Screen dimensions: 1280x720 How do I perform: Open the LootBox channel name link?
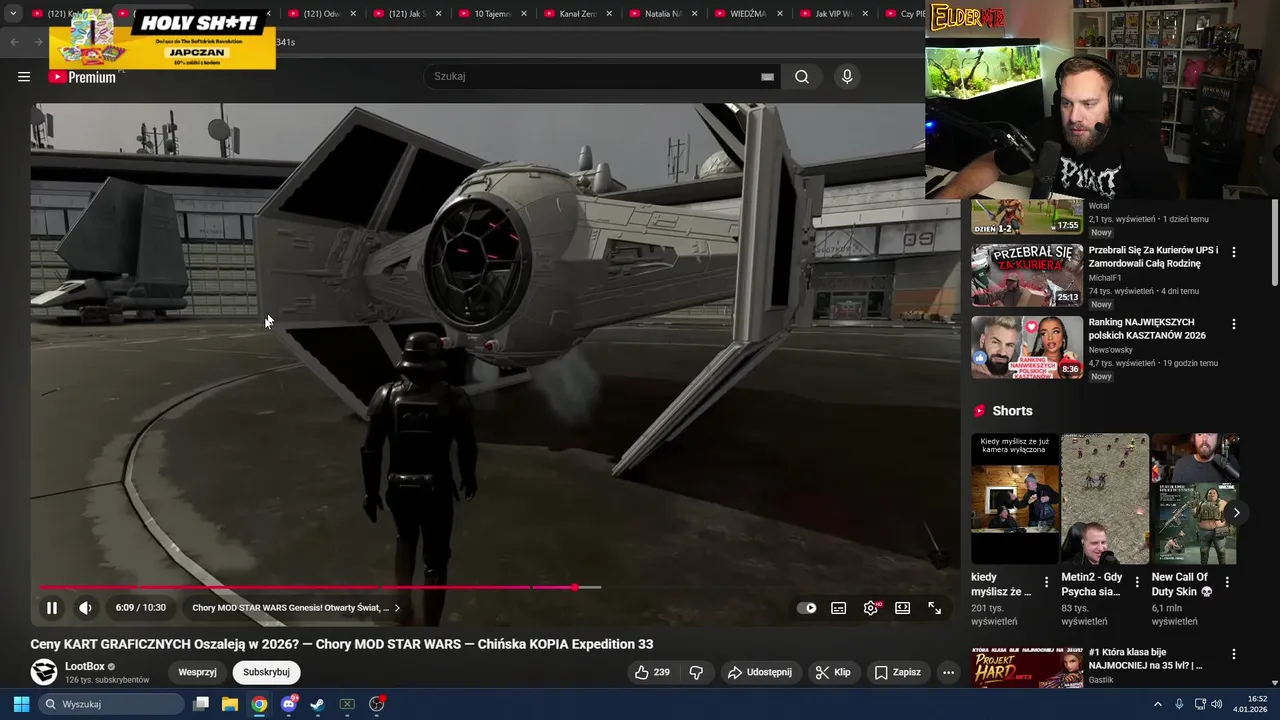click(84, 666)
